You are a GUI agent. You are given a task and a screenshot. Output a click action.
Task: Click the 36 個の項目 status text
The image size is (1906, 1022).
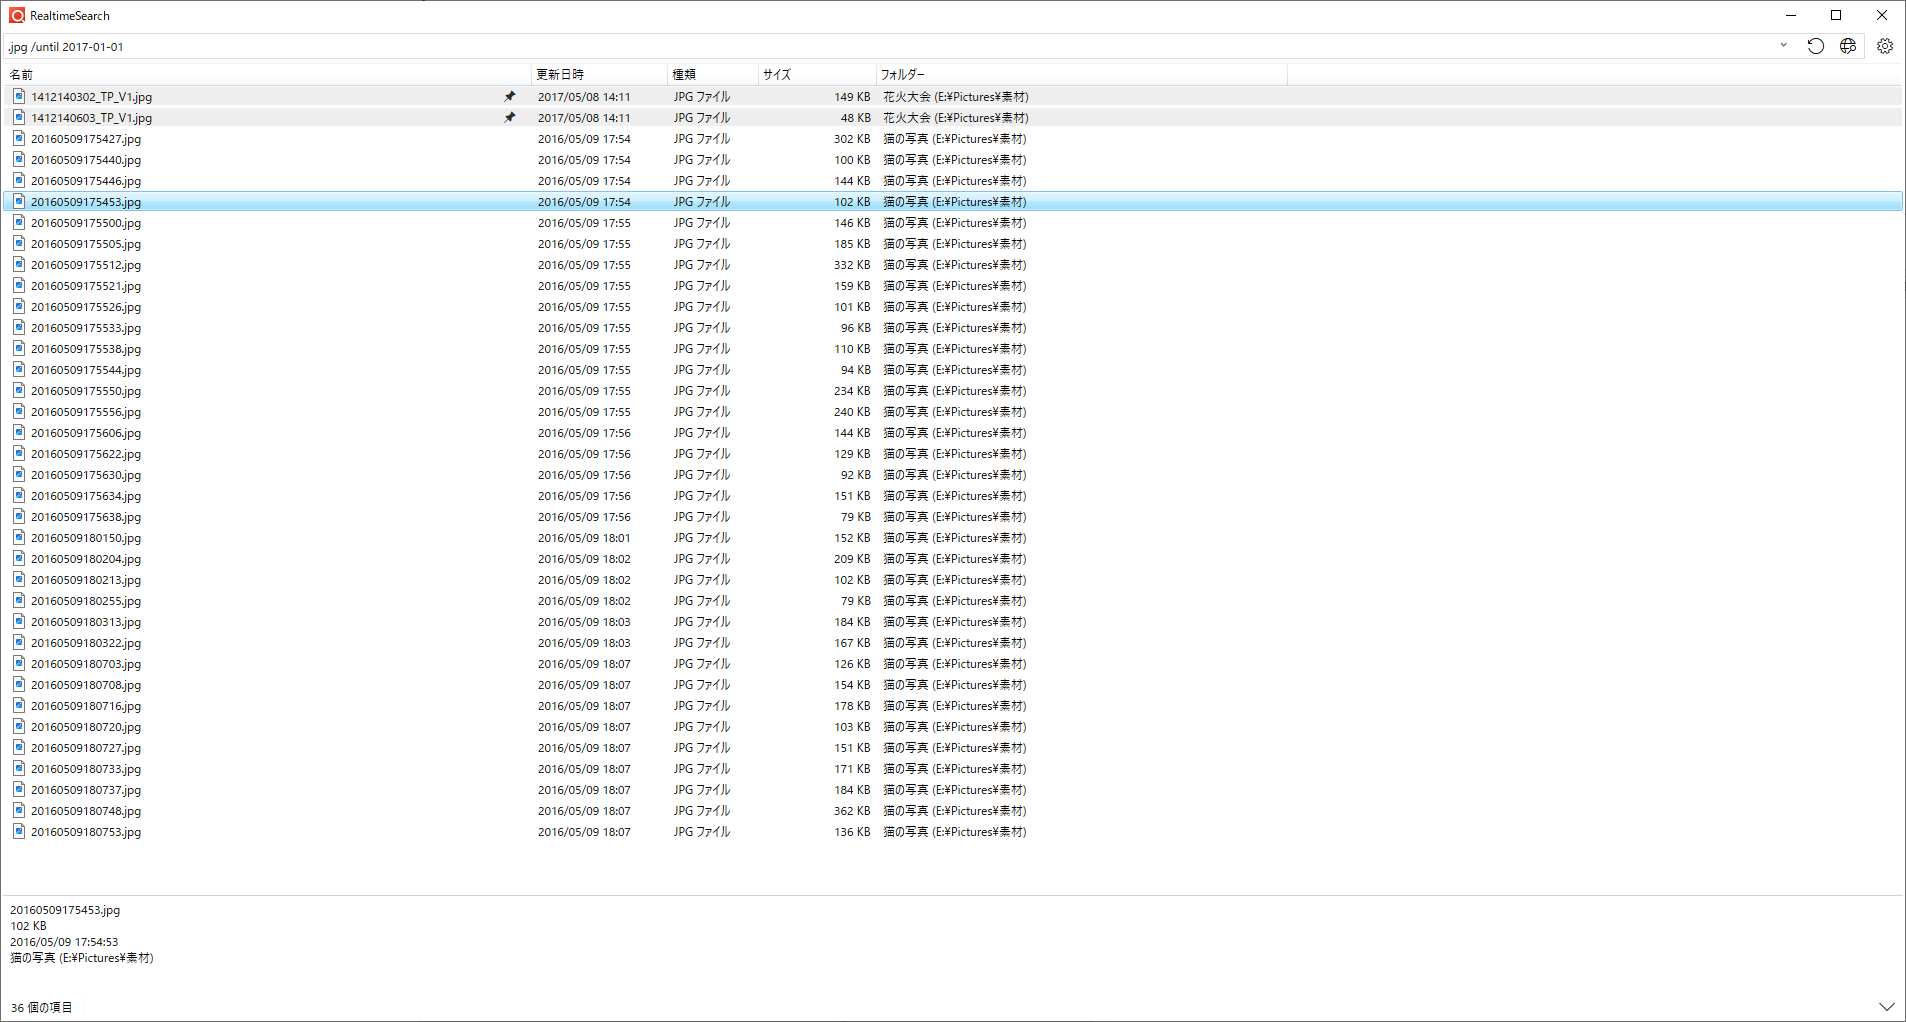click(x=41, y=1007)
